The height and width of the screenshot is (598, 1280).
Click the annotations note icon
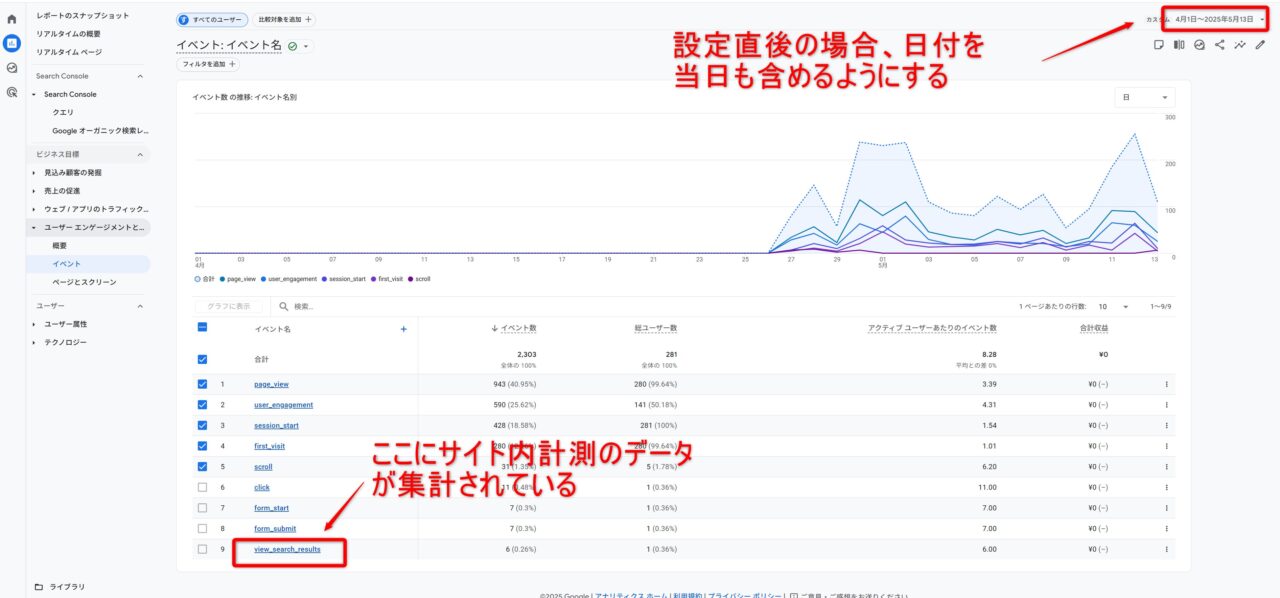click(1158, 45)
